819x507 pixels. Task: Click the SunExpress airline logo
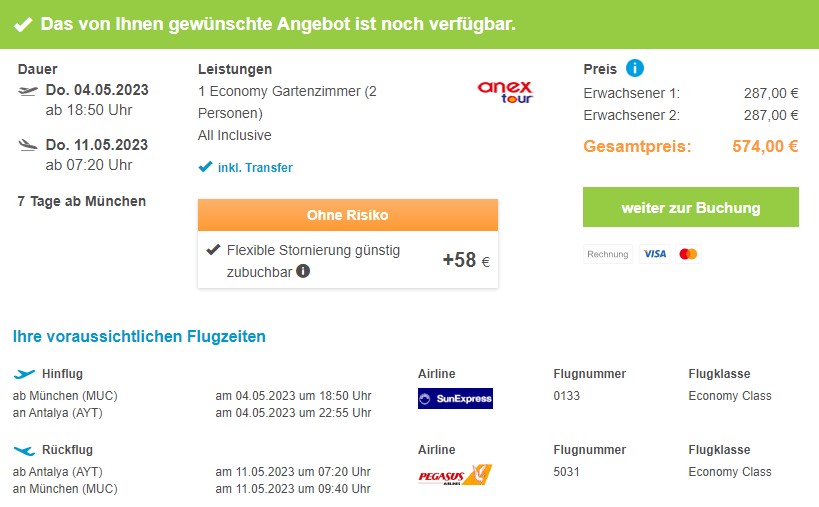(x=455, y=398)
